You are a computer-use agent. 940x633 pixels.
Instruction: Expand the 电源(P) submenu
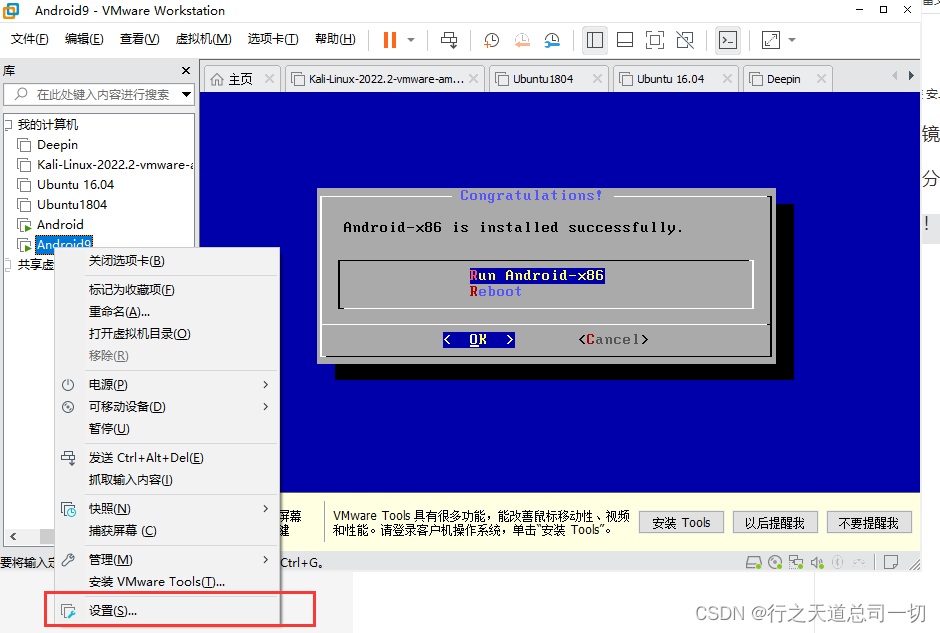[x=167, y=385]
